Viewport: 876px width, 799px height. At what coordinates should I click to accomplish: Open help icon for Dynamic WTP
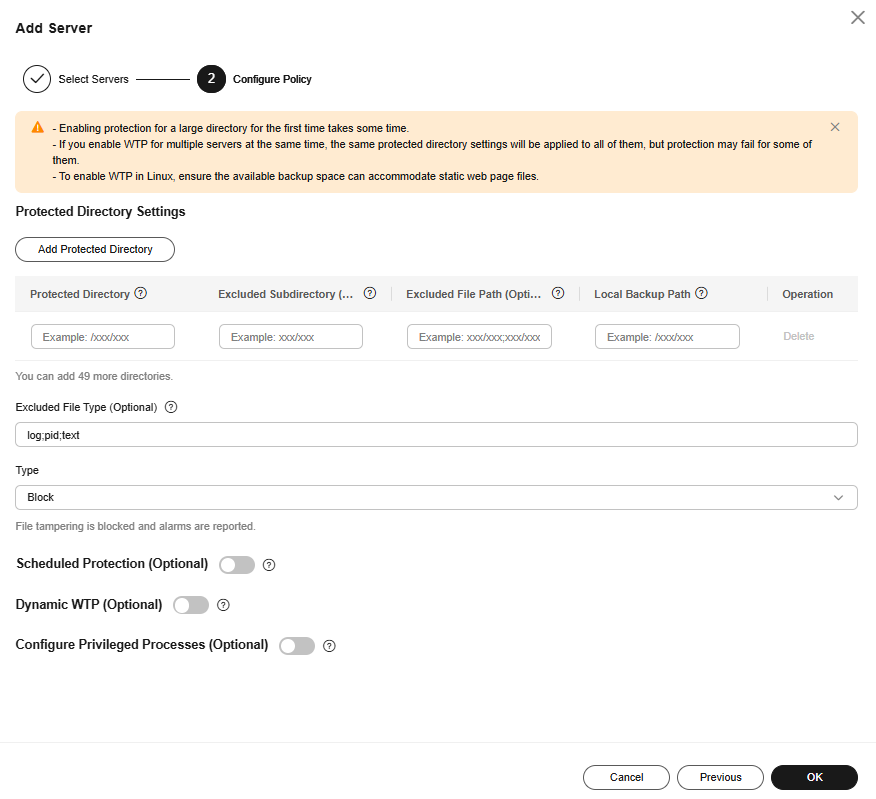223,605
